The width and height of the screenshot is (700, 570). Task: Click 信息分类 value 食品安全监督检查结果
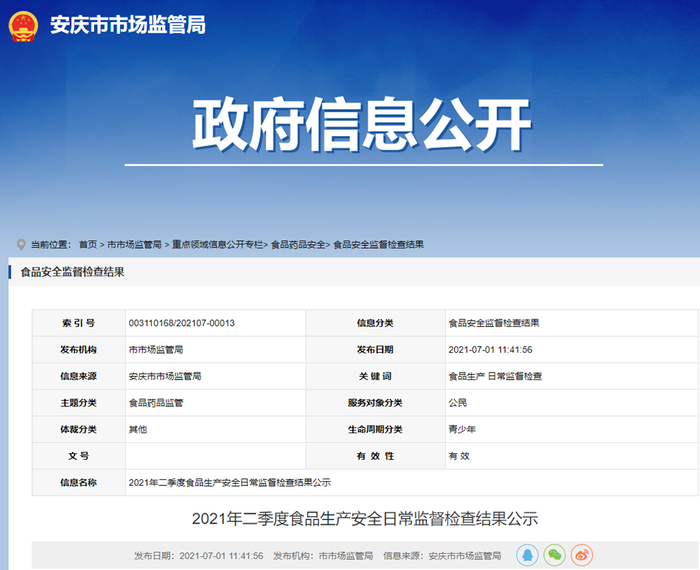pos(494,323)
